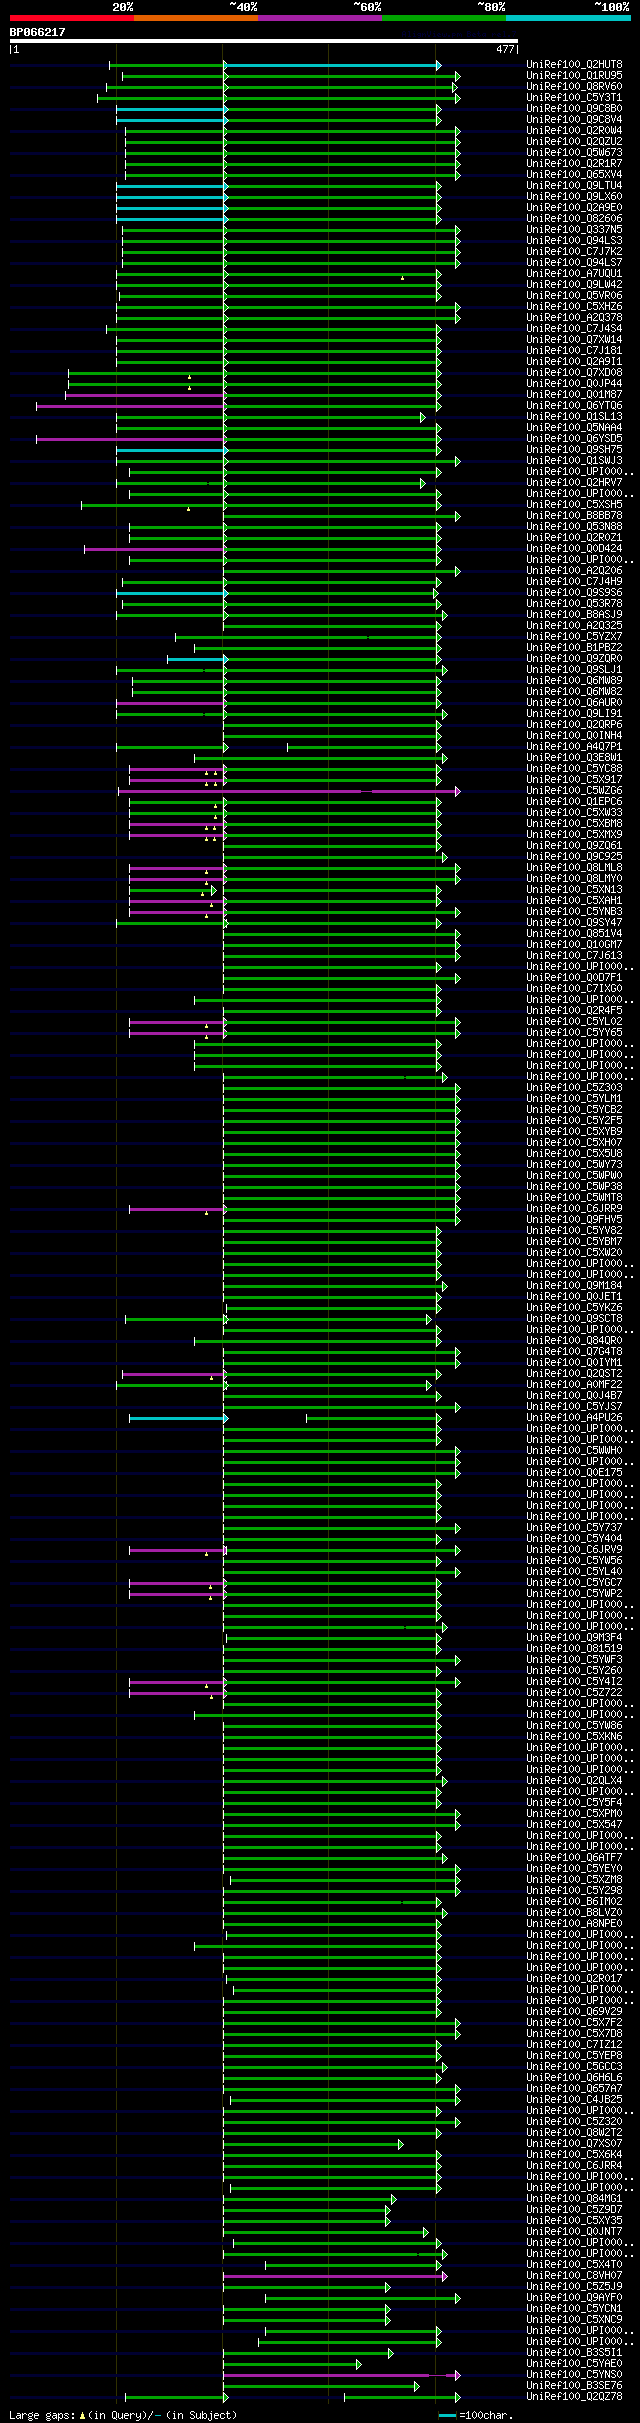
Task: Select hit label UniRef100_Q9C8V4
Action: click(x=574, y=120)
